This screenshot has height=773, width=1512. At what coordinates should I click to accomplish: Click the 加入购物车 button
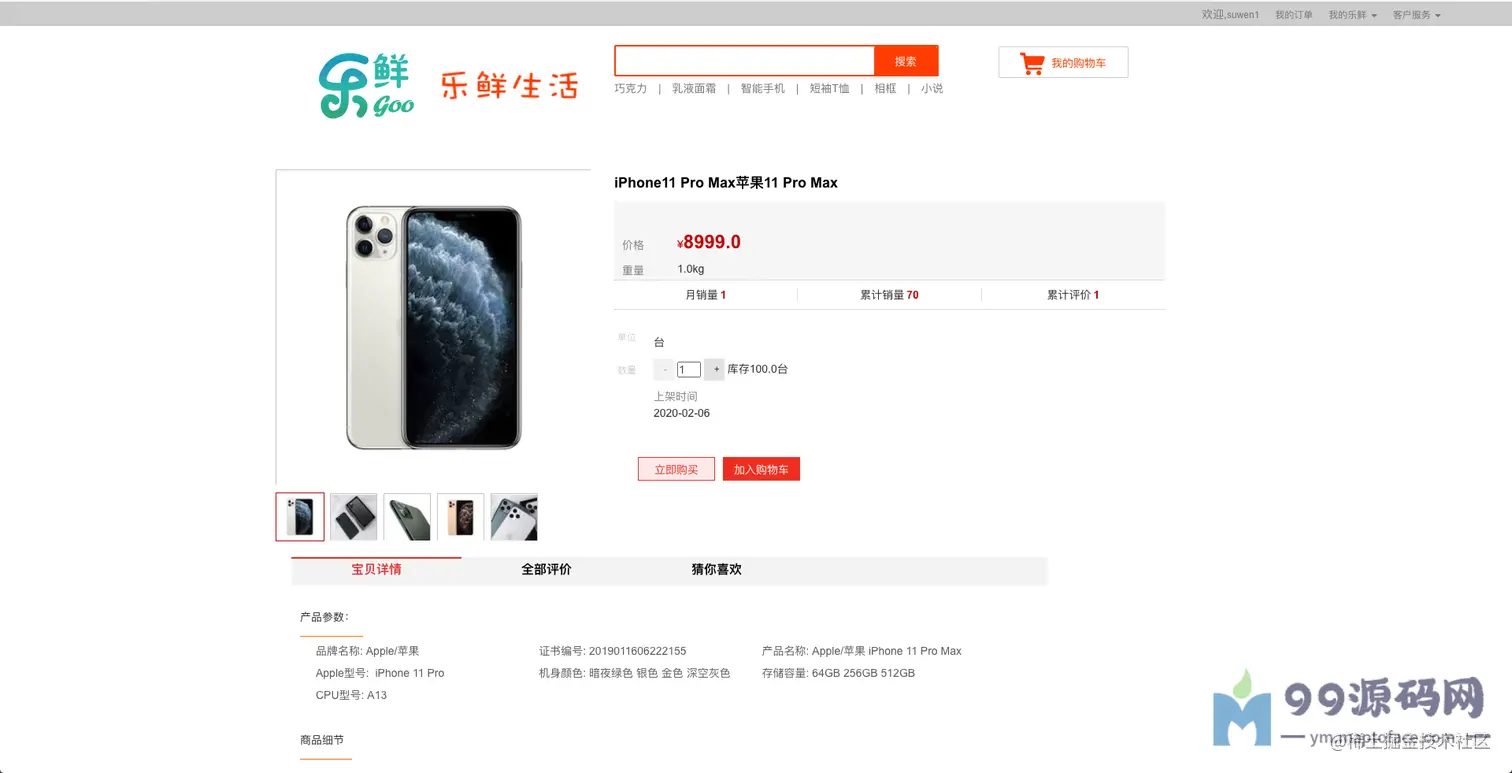click(x=761, y=469)
